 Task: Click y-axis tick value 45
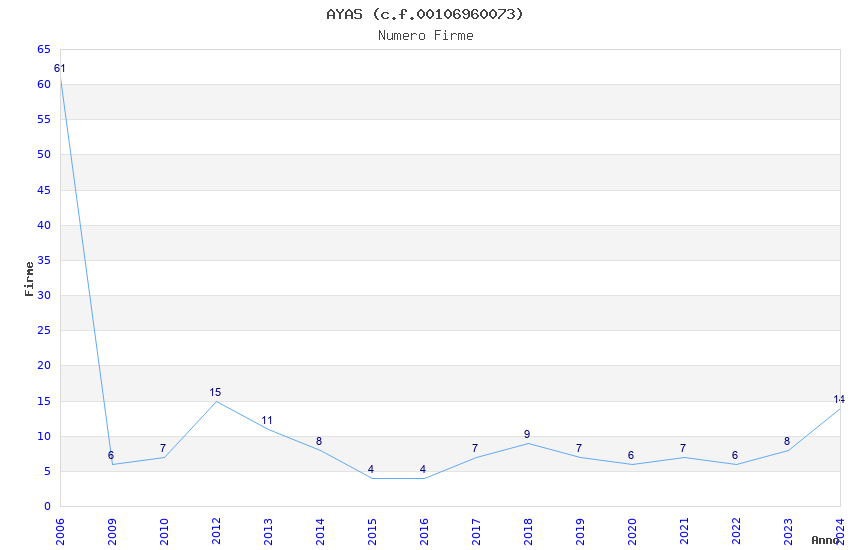click(44, 190)
